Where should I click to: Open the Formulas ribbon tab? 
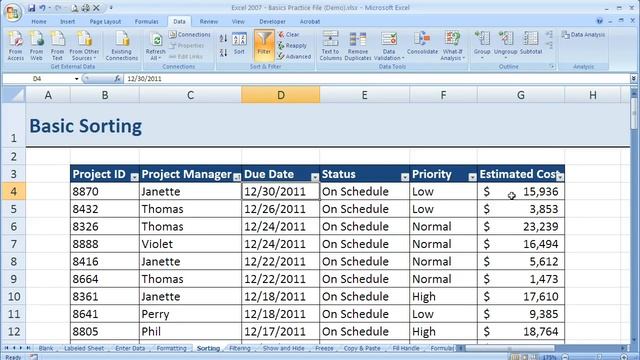pos(147,21)
